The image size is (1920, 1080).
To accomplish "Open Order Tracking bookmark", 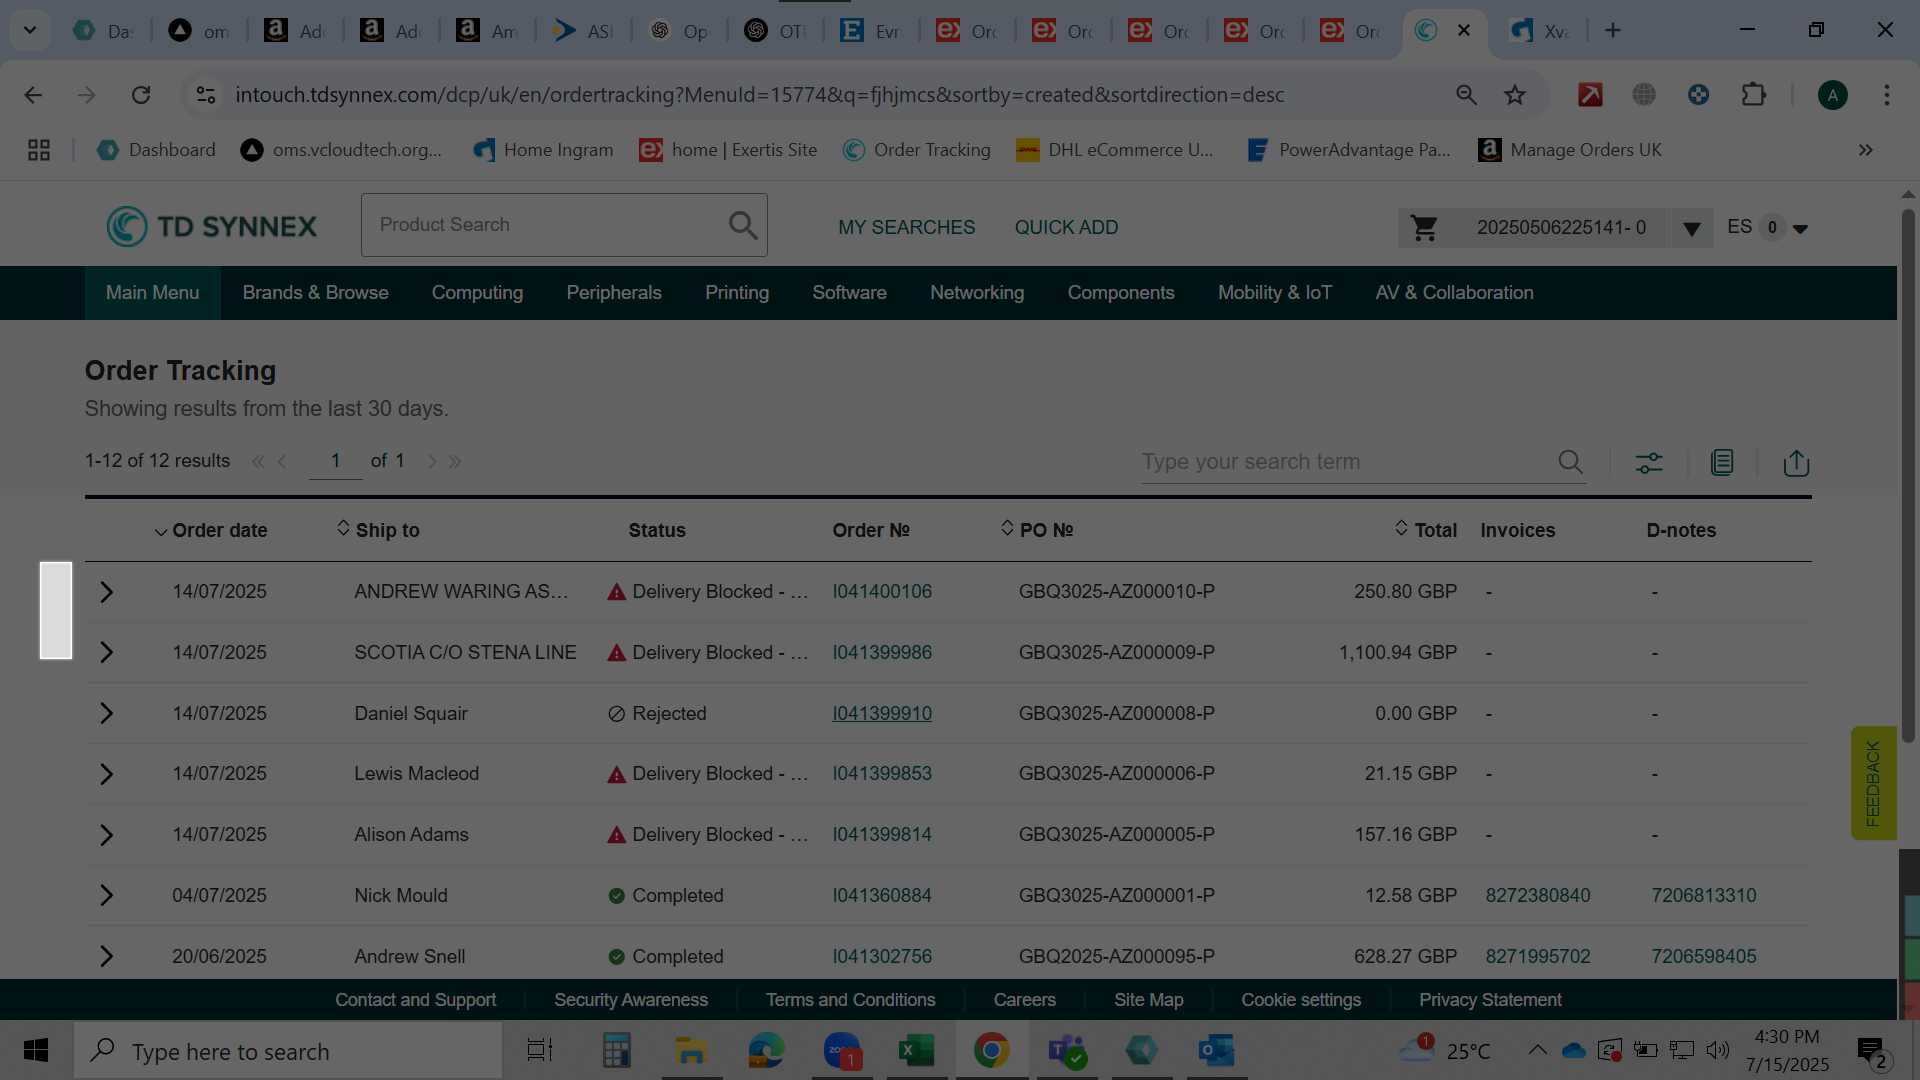I will [917, 150].
